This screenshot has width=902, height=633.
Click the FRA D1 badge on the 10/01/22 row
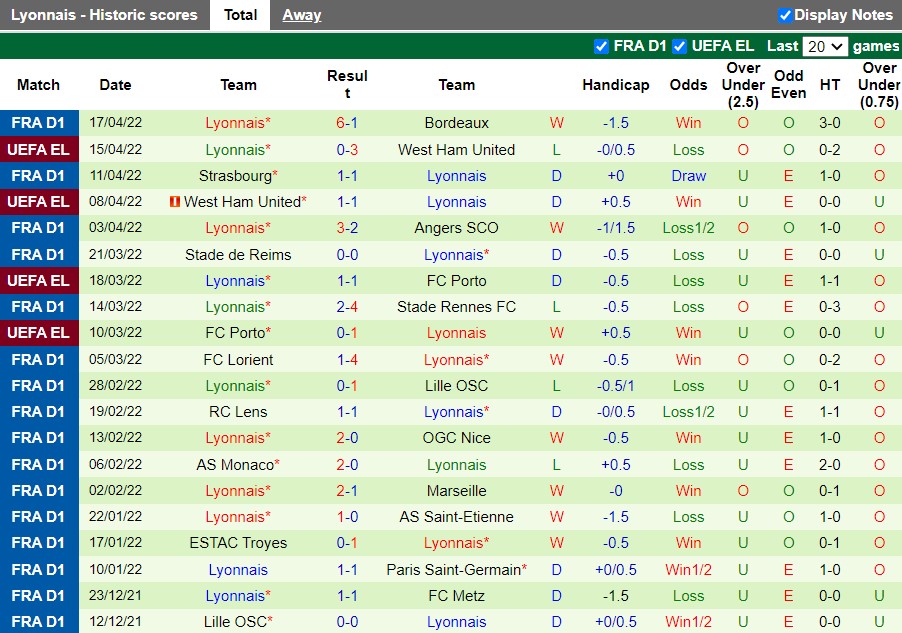39,570
